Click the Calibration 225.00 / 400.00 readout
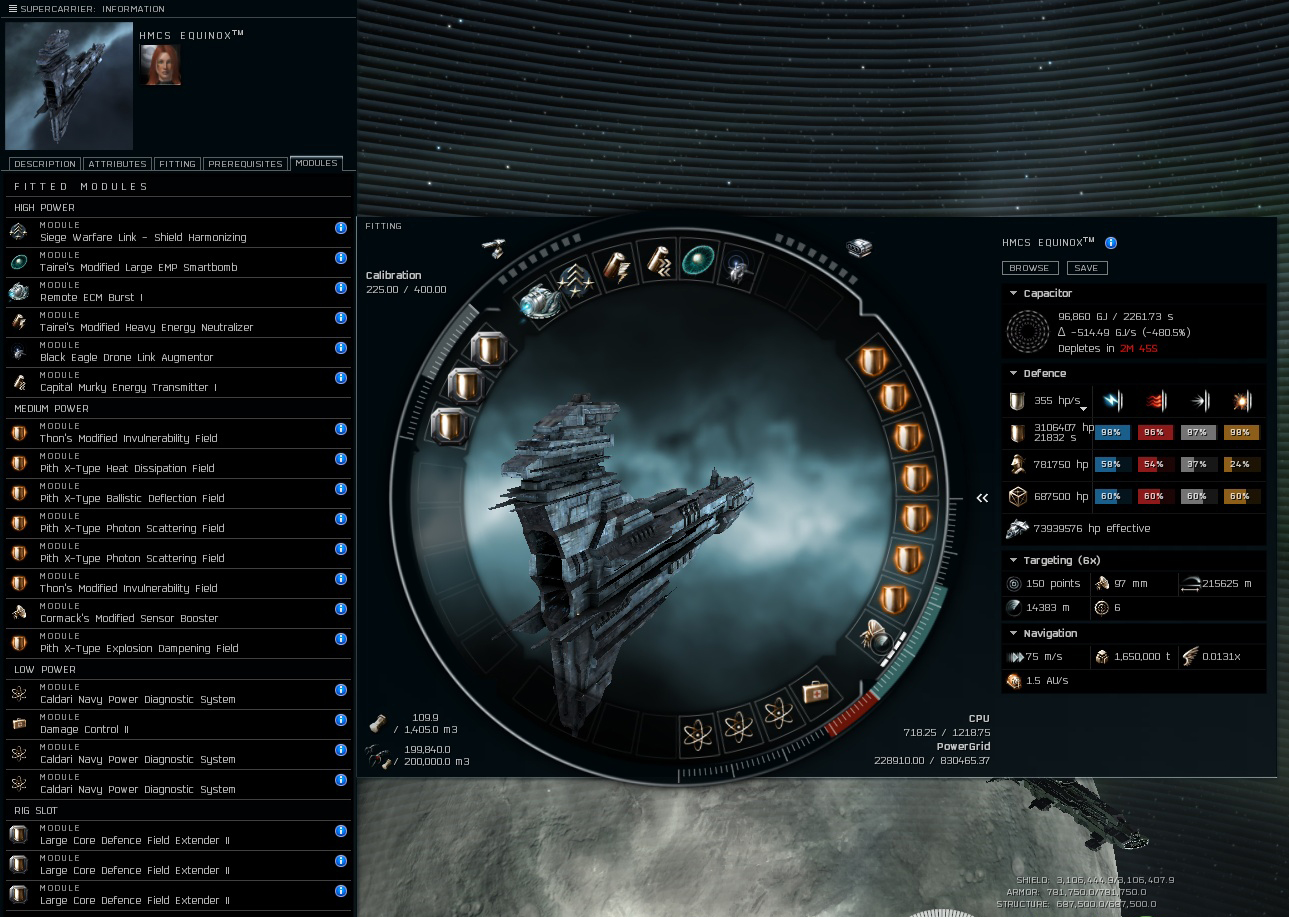The width and height of the screenshot is (1289, 917). (x=406, y=282)
